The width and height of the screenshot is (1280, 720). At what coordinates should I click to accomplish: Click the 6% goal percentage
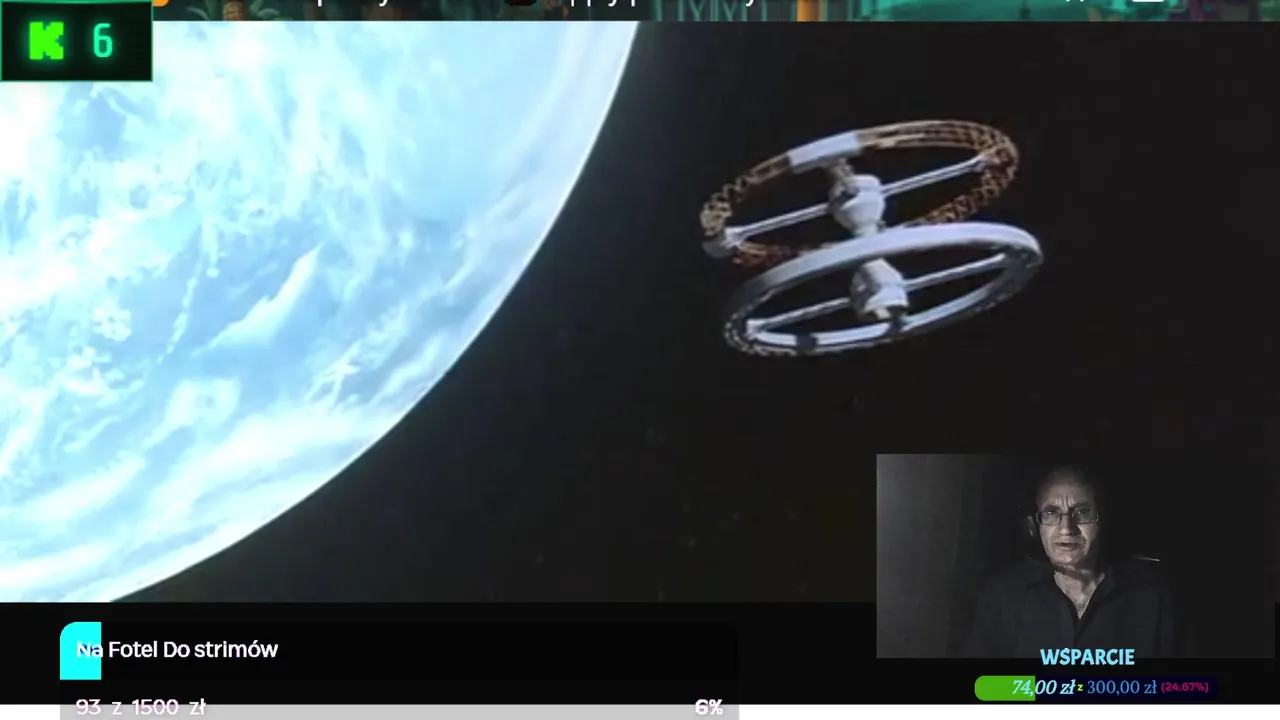point(708,707)
